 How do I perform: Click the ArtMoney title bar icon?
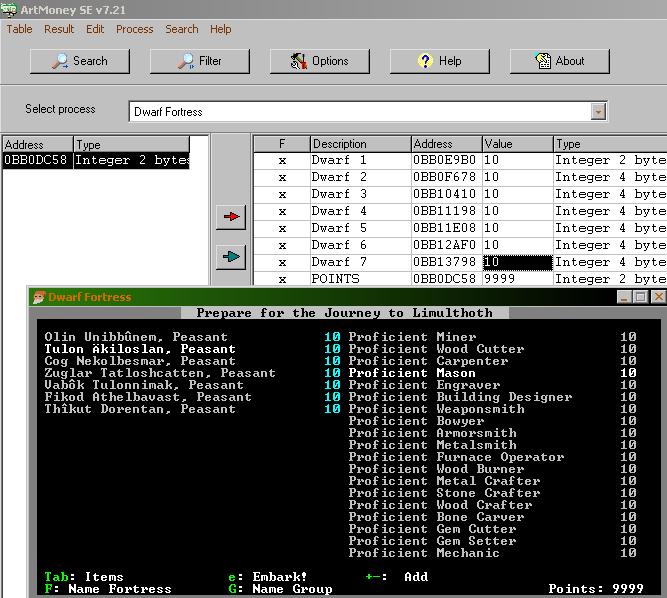coord(9,9)
